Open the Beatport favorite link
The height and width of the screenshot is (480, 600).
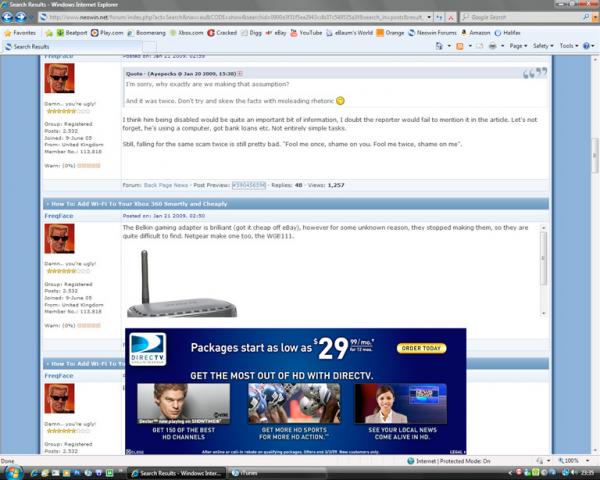[x=72, y=33]
